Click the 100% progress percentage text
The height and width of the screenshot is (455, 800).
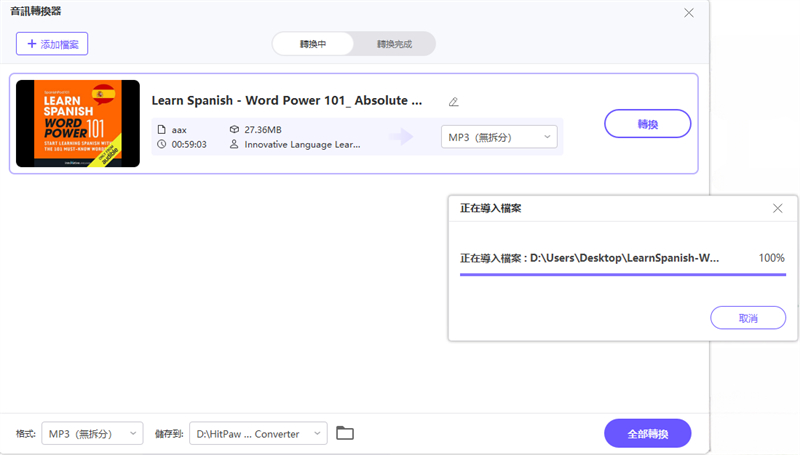click(771, 258)
